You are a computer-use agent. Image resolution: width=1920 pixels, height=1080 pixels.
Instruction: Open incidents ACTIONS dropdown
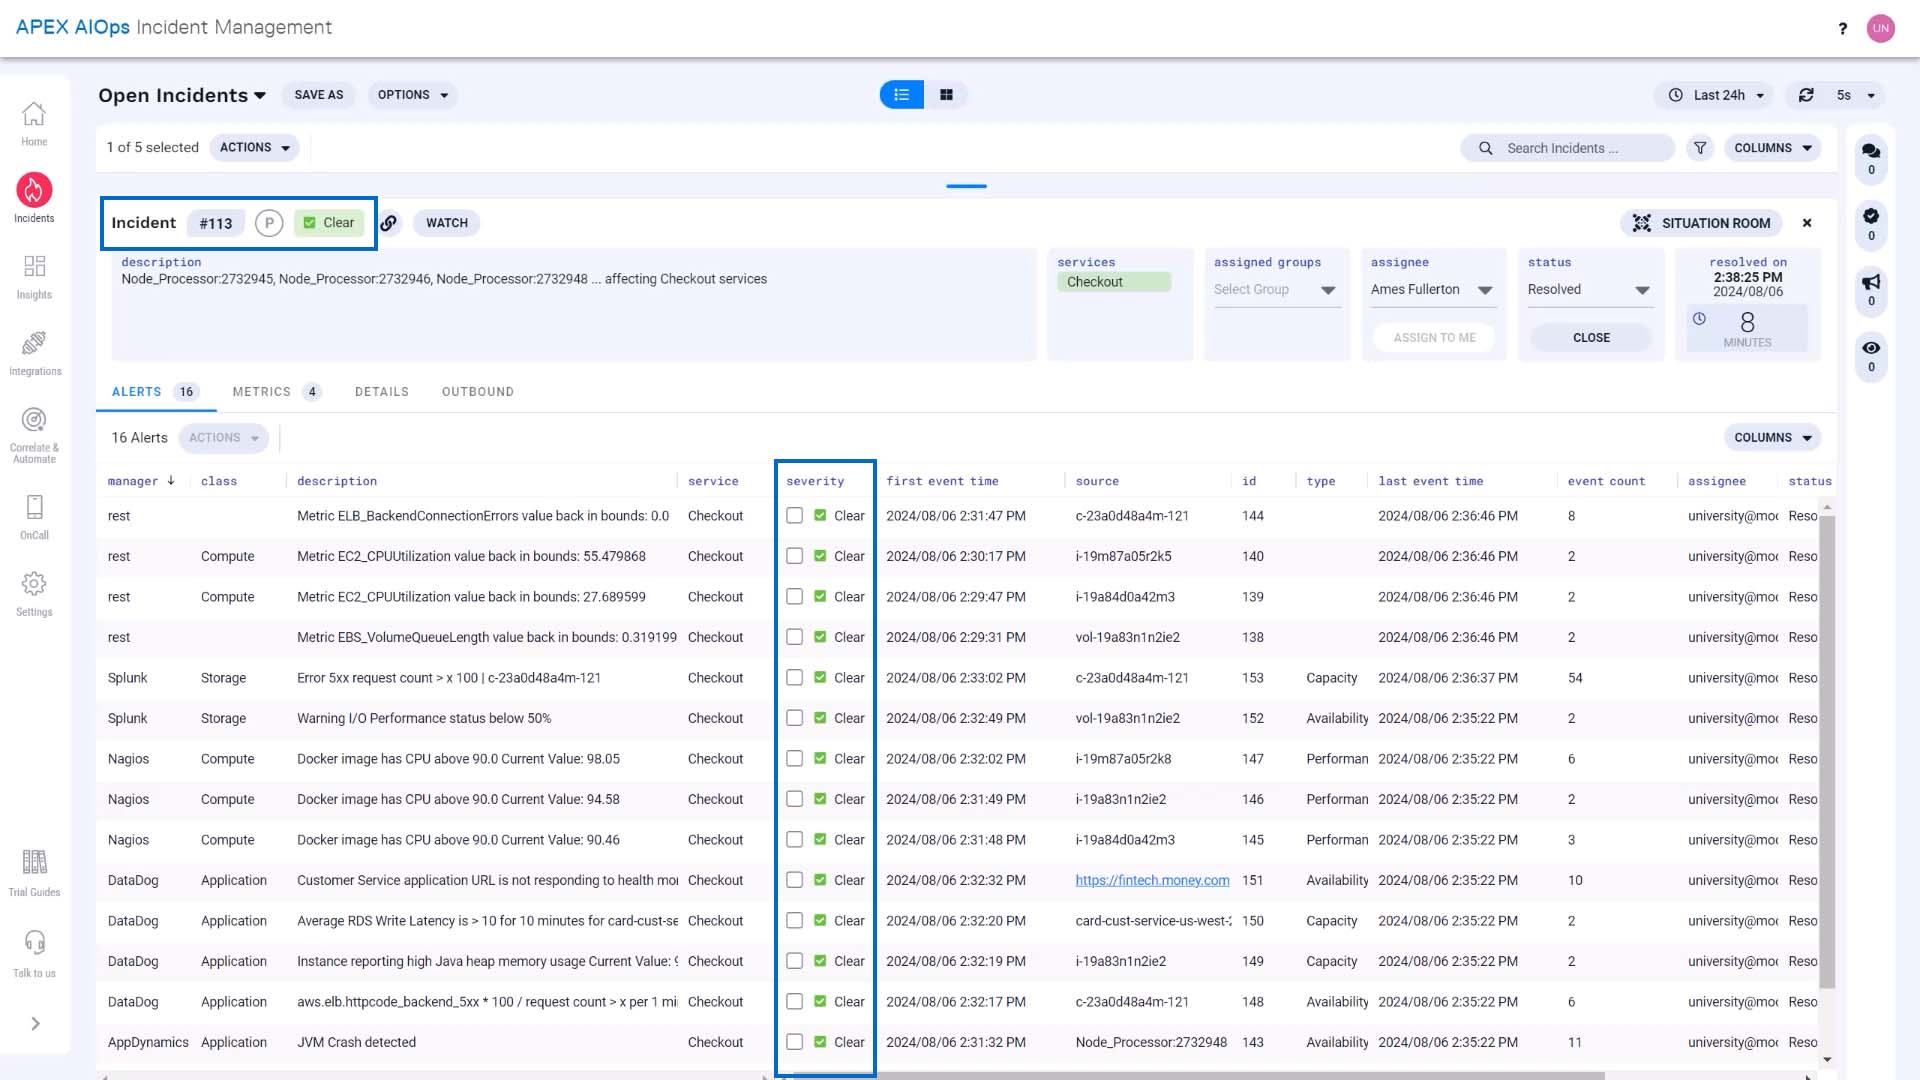(255, 148)
